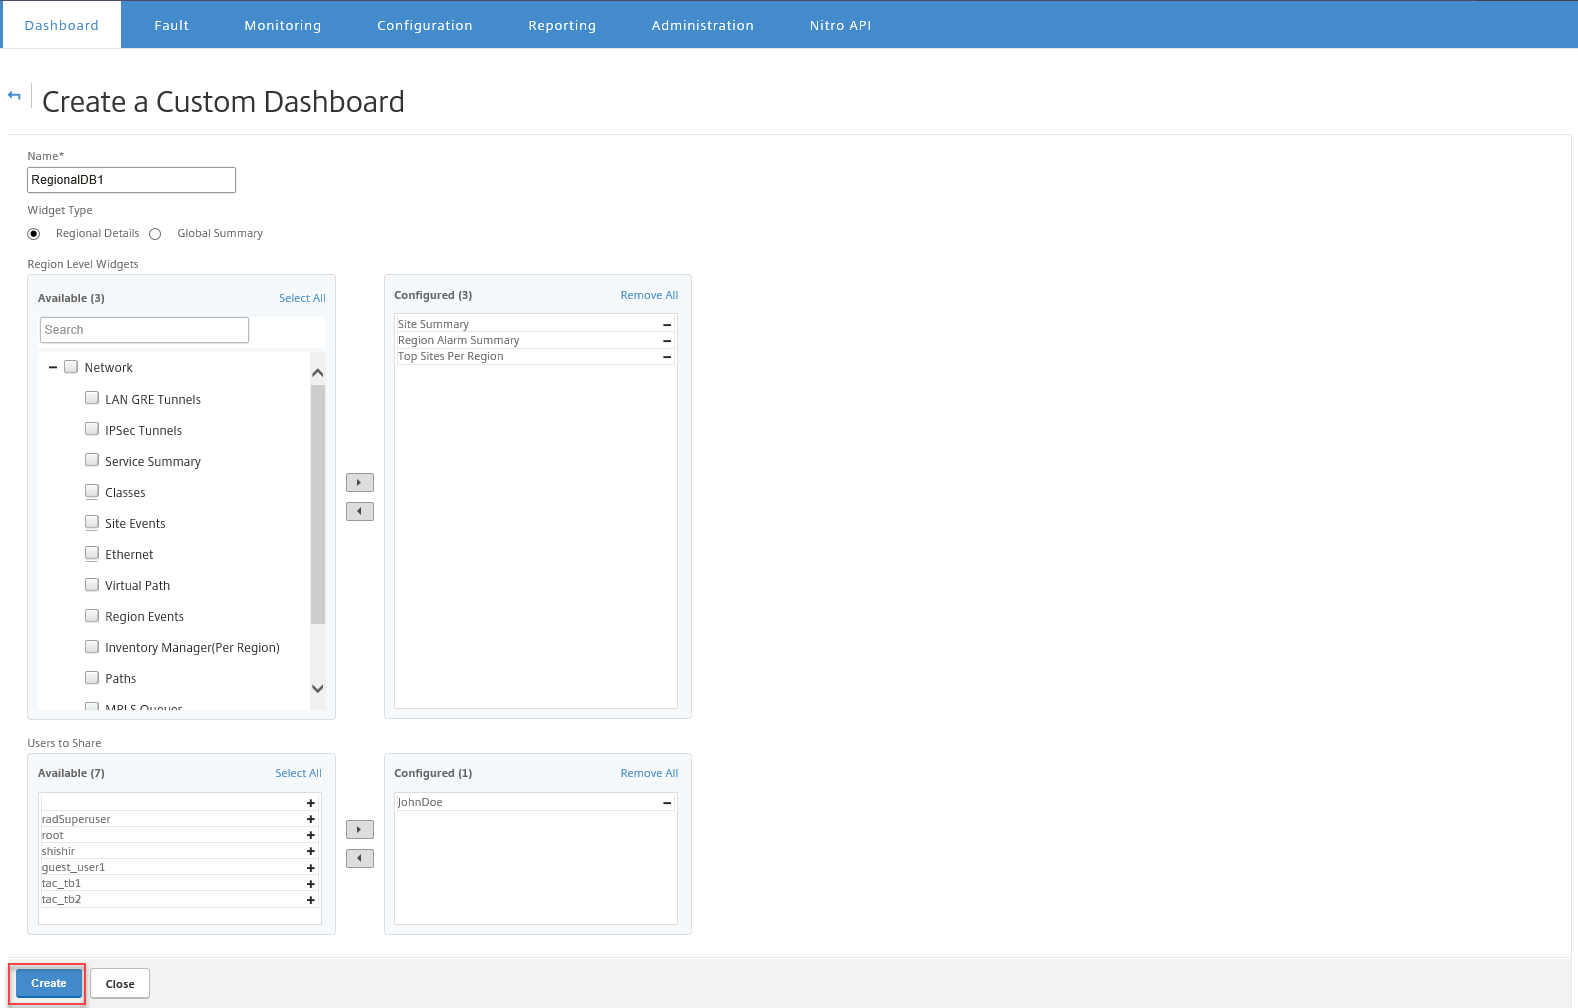Open the Configuration tab

coord(425,25)
